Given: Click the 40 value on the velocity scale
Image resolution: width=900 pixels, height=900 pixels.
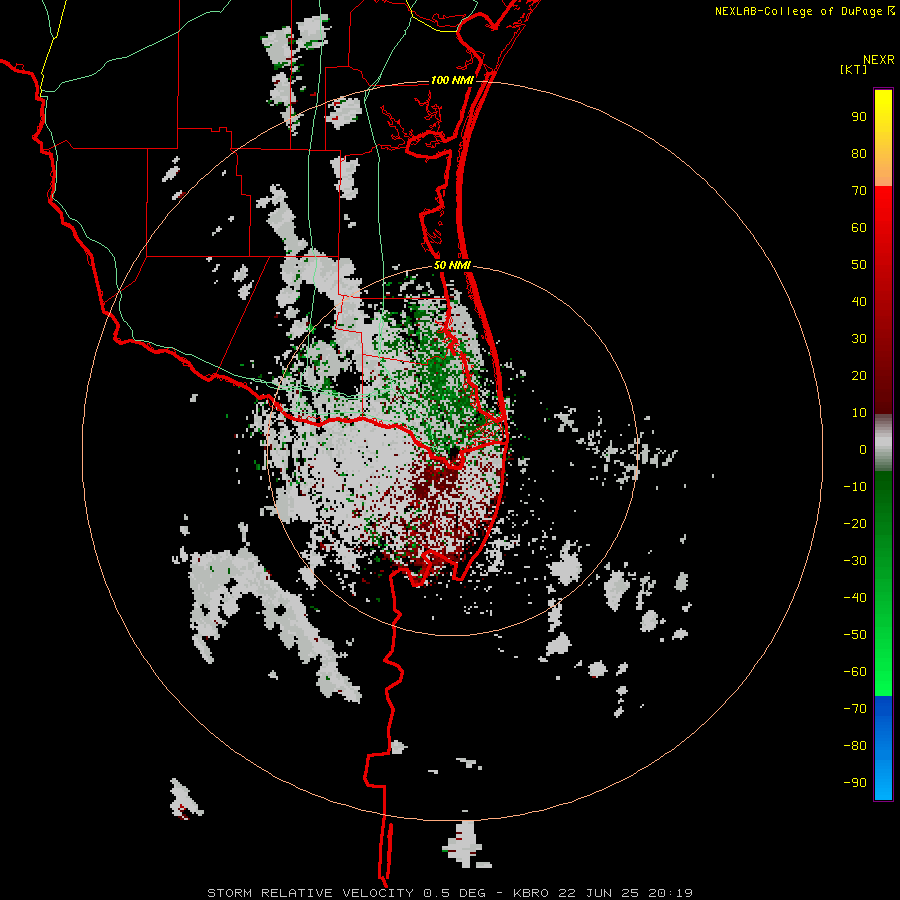Looking at the screenshot, I should pyautogui.click(x=859, y=302).
